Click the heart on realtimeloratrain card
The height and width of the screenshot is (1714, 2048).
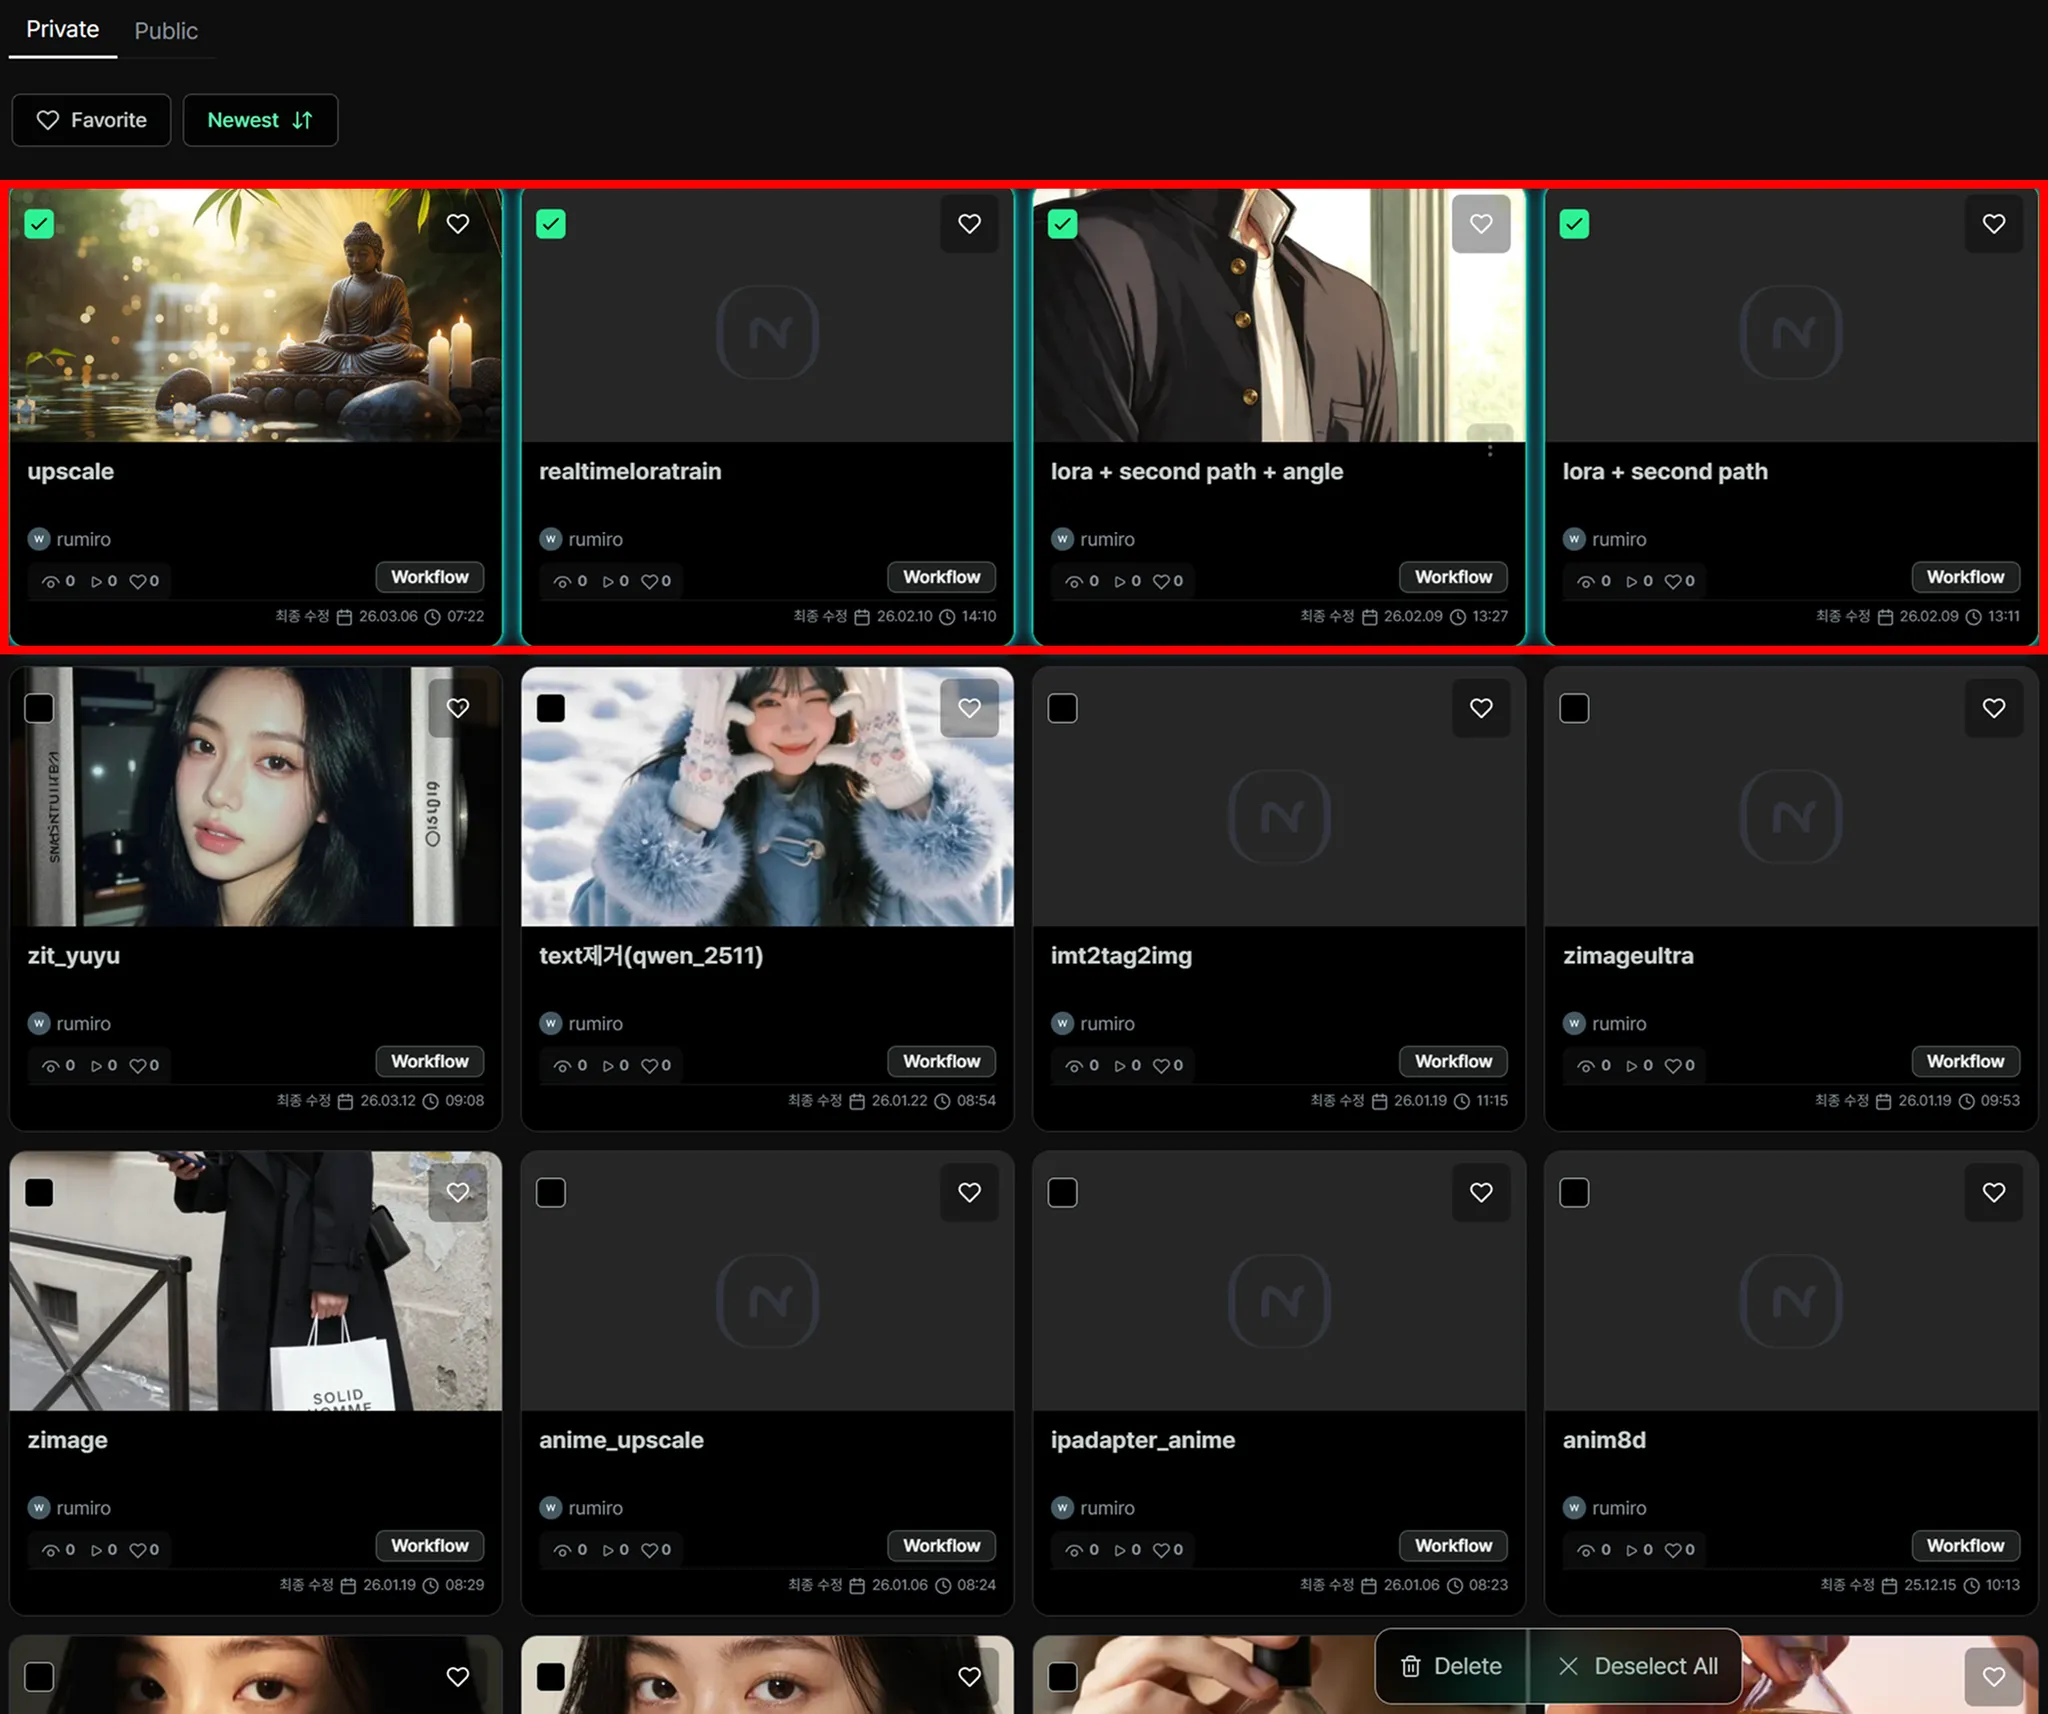[x=969, y=224]
